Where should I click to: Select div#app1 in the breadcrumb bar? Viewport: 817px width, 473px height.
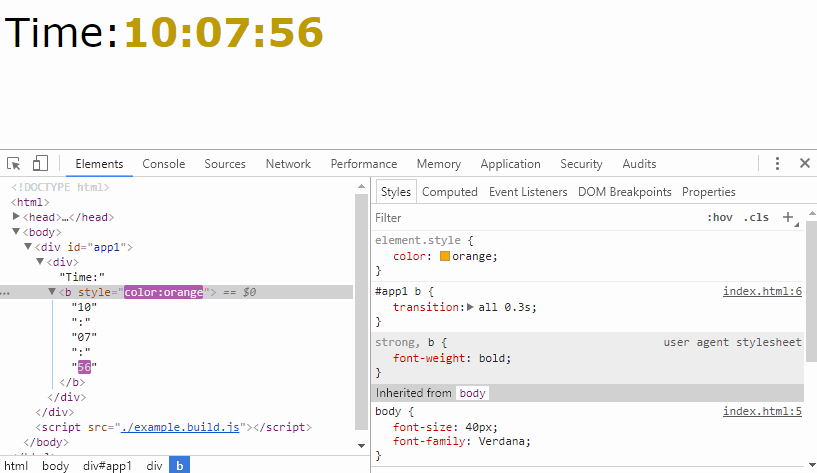tap(107, 466)
